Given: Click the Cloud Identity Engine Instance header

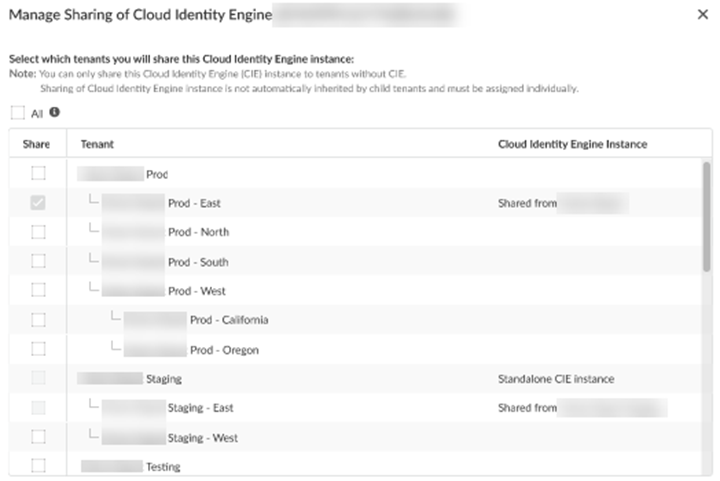Looking at the screenshot, I should tap(572, 144).
